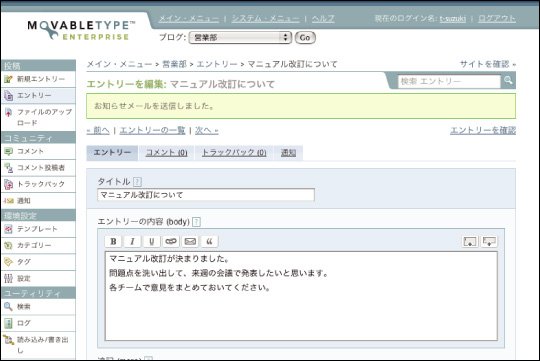Insert an email link with envelope icon

click(x=190, y=241)
